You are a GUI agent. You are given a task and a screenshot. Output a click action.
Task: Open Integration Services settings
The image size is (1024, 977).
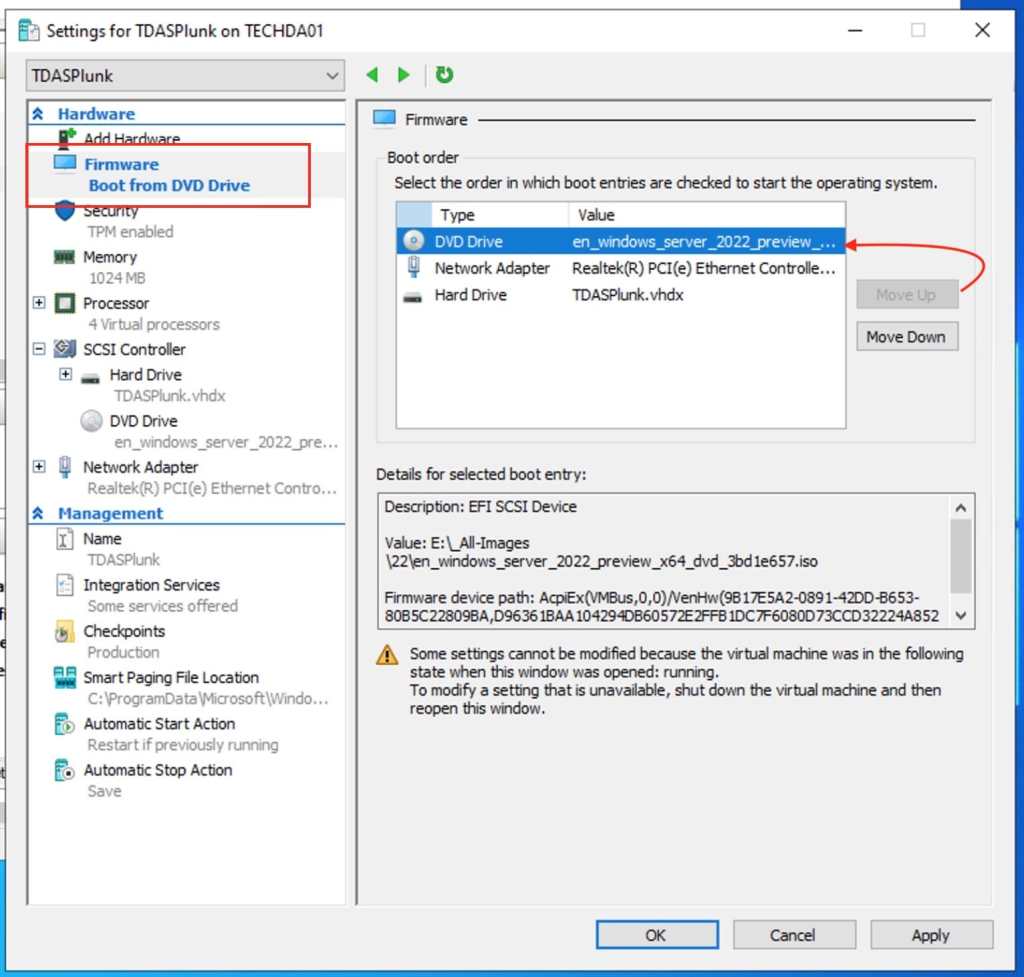pos(151,585)
